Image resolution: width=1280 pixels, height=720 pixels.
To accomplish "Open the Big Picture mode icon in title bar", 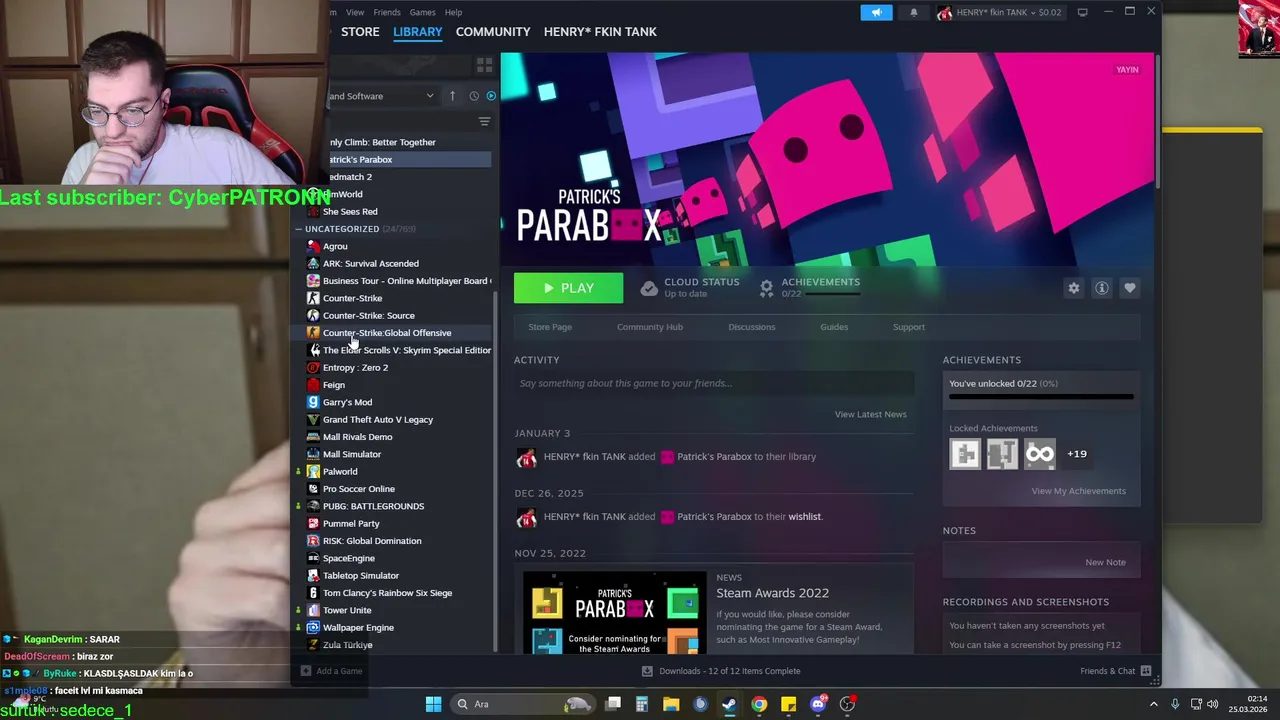I will pyautogui.click(x=1082, y=12).
